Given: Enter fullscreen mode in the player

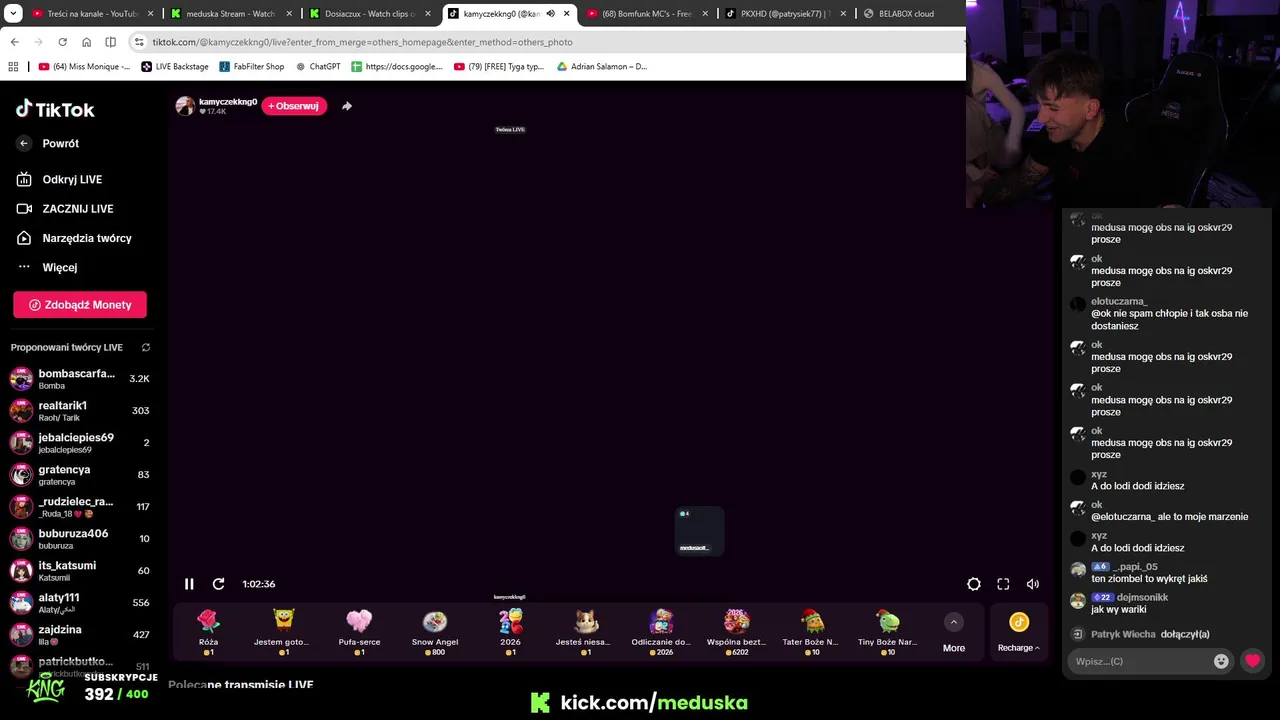Looking at the screenshot, I should point(1003,584).
